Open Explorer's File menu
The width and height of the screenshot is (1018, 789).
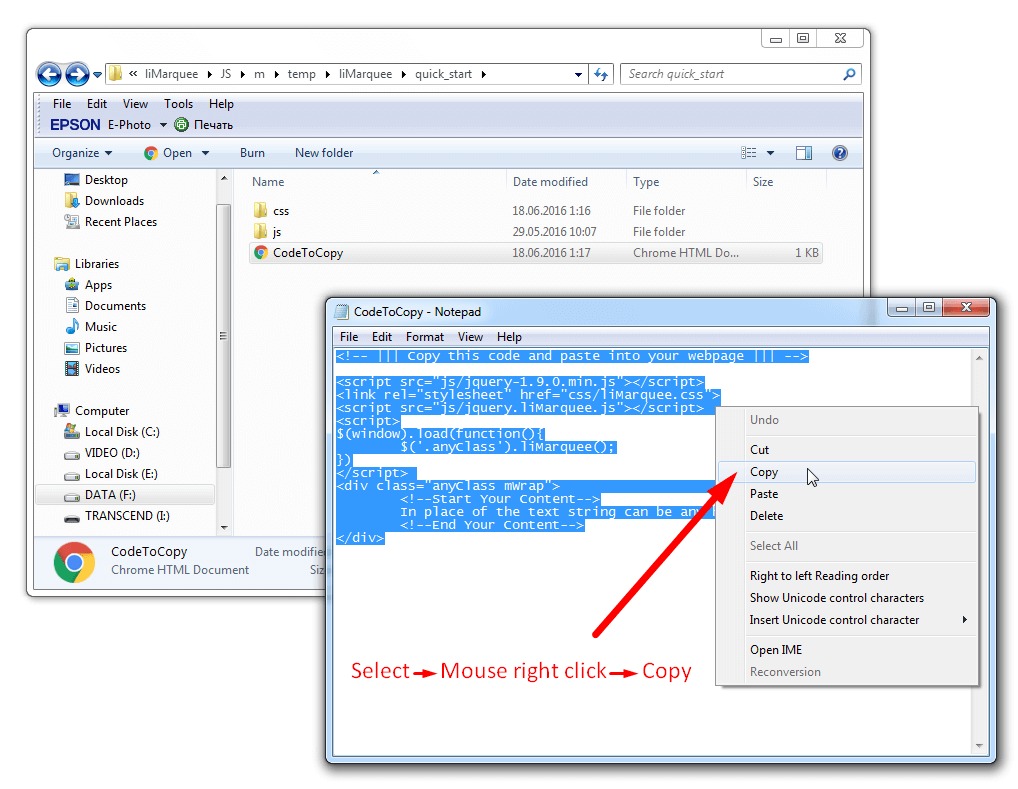pos(62,104)
